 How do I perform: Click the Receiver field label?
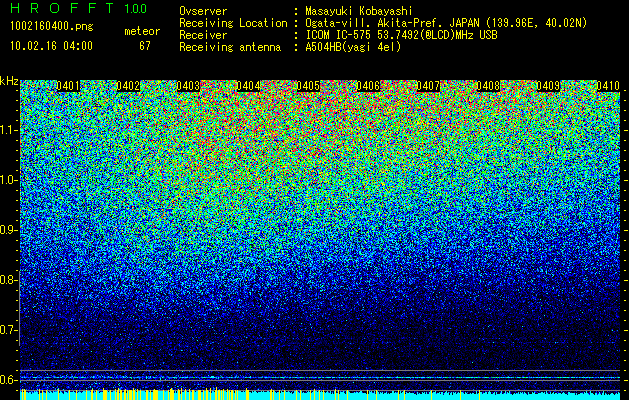click(x=203, y=35)
